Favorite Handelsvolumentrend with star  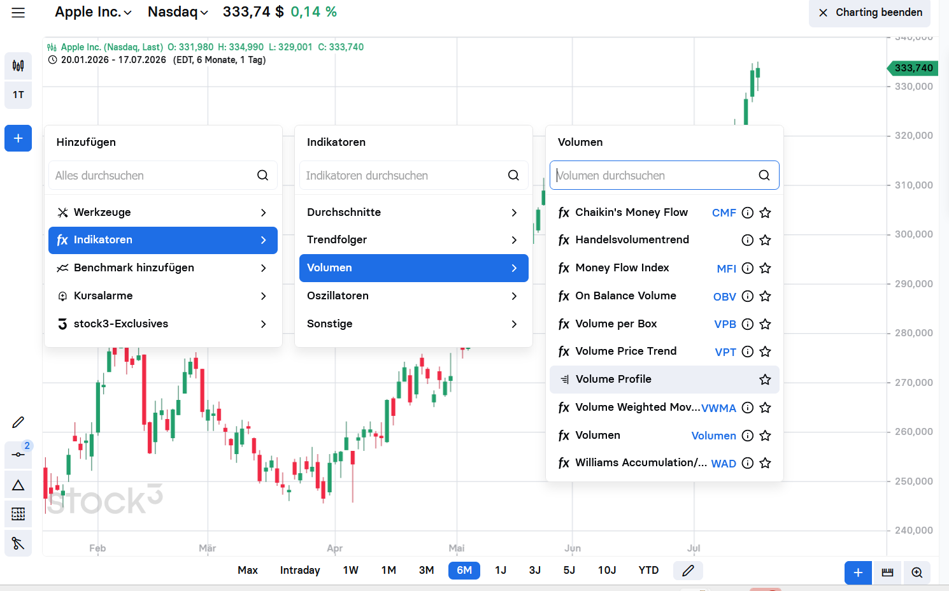(x=765, y=240)
